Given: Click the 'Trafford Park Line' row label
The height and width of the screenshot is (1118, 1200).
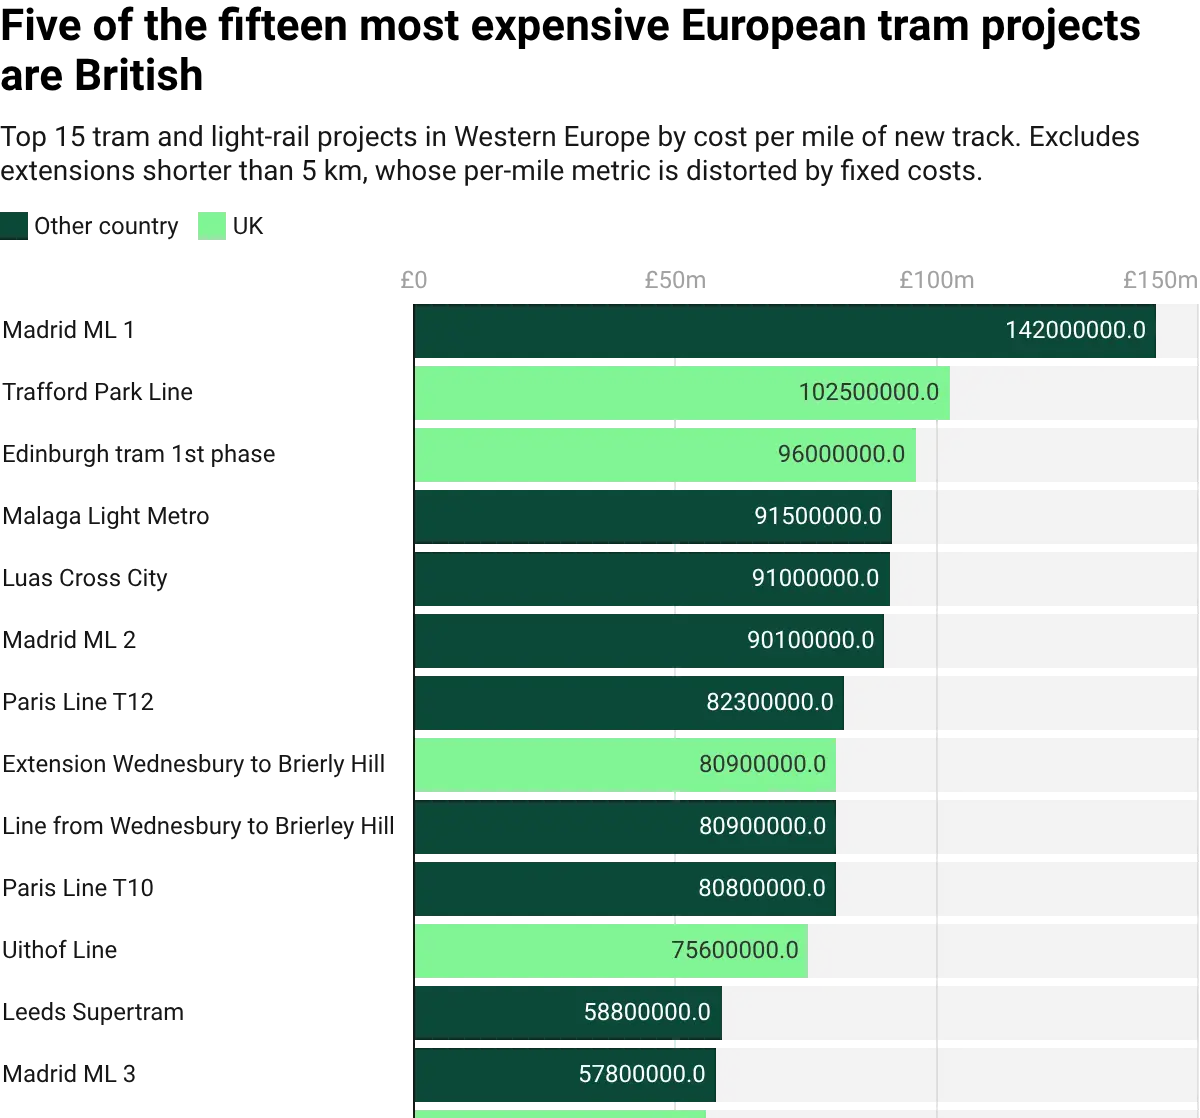Looking at the screenshot, I should tap(97, 392).
